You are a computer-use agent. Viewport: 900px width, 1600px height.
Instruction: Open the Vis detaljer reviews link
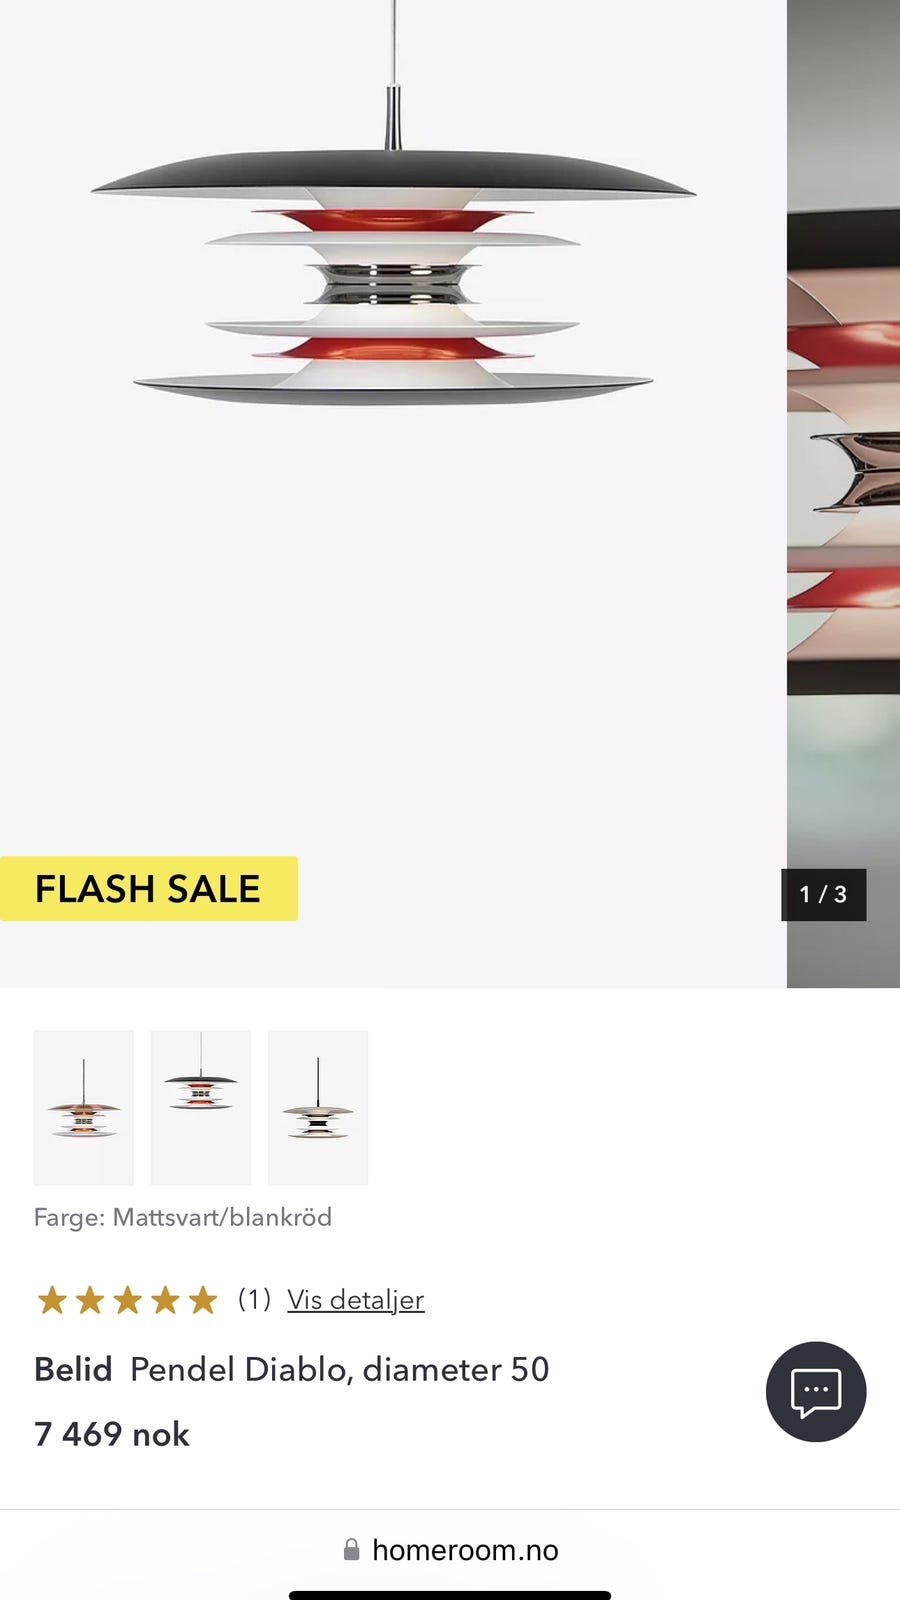tap(356, 1299)
